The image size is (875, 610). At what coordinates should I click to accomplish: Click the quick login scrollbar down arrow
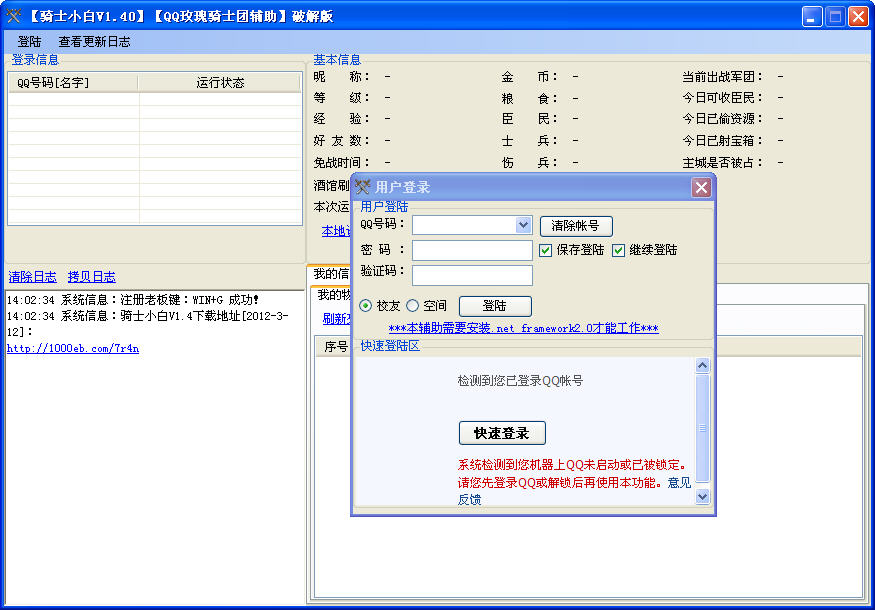click(x=703, y=496)
